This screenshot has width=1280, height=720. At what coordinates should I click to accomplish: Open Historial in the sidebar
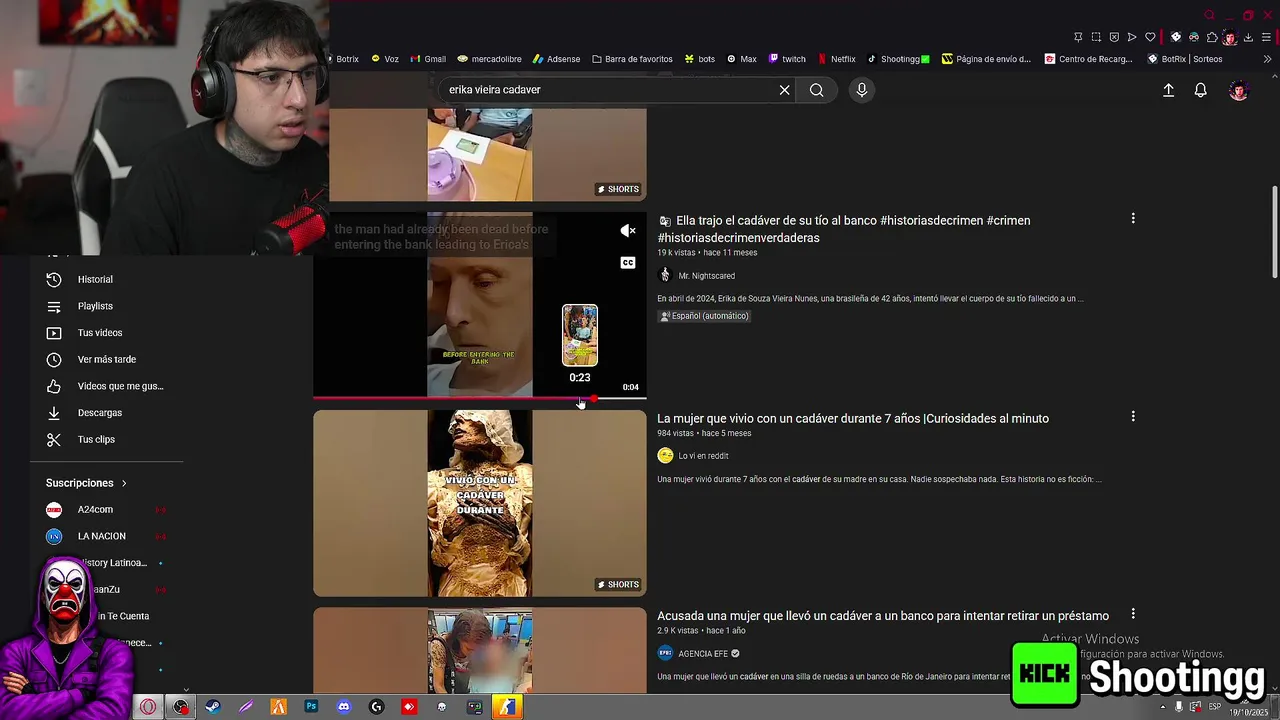(x=95, y=280)
